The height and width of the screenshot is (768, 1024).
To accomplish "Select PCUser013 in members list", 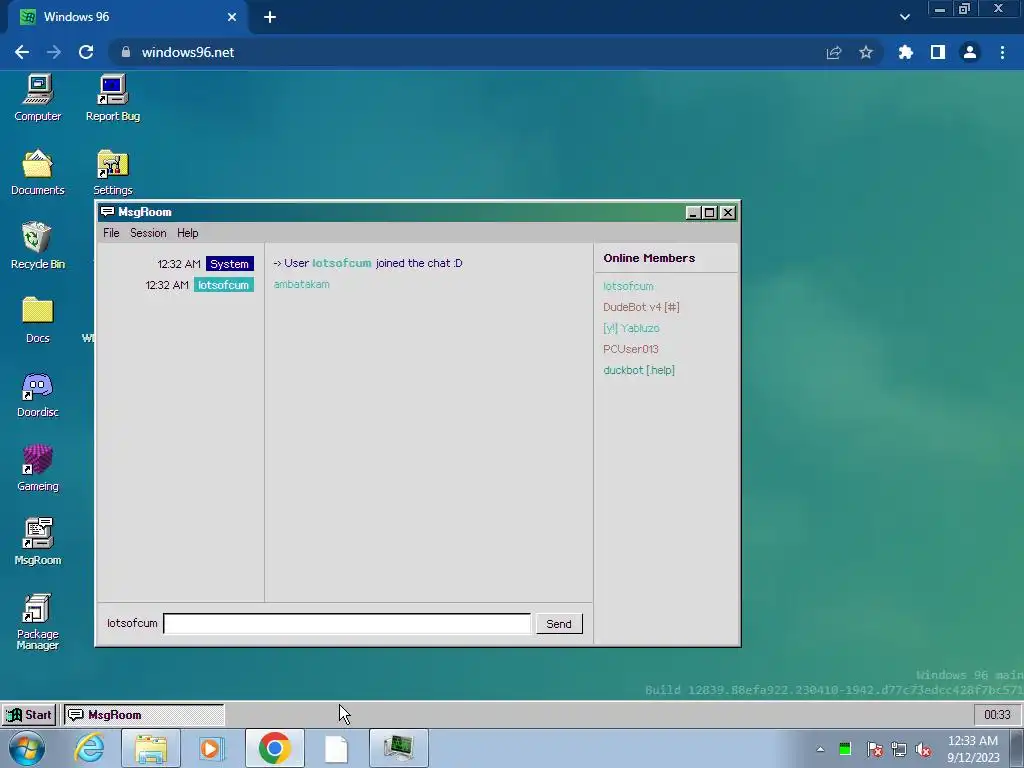I will [631, 349].
